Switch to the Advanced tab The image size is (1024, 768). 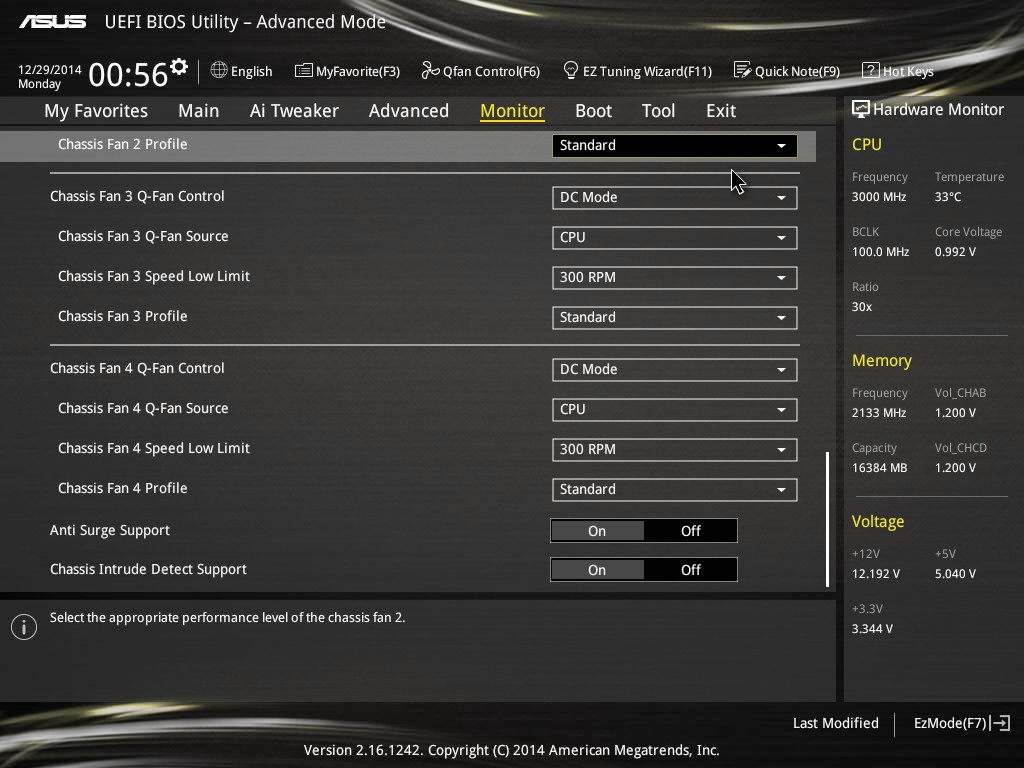pos(409,111)
